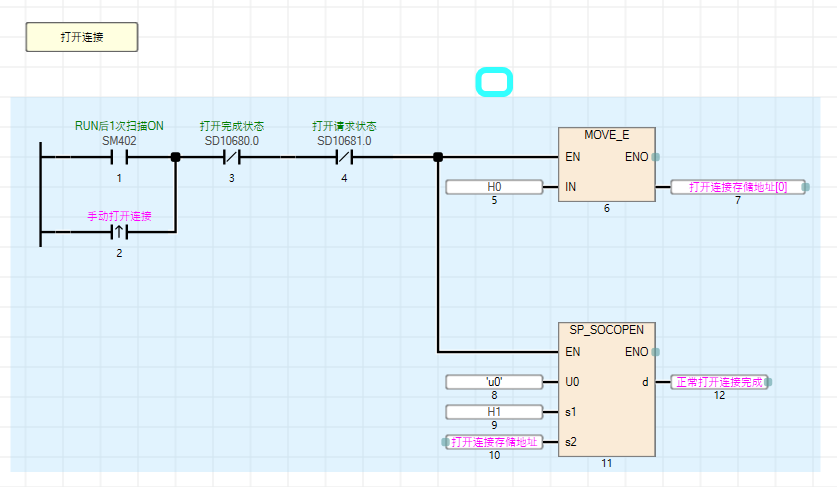Click the 打开连接存储地址[0] output variable
Viewport: 837px width, 487px height.
737,187
